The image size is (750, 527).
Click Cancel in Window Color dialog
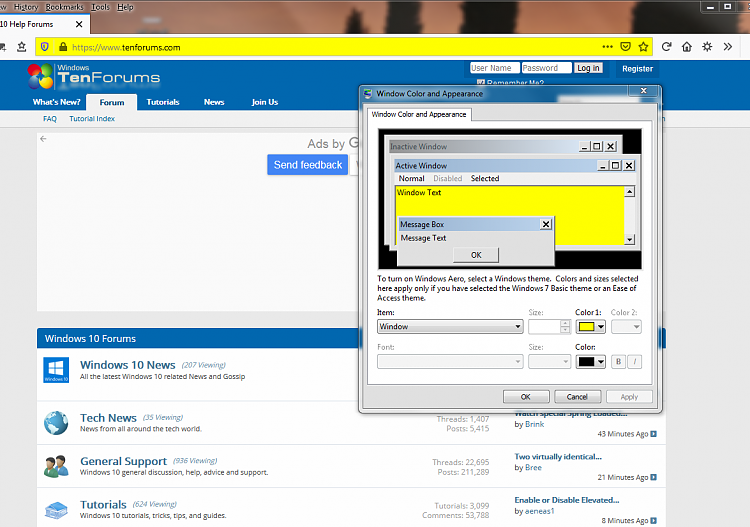pos(577,397)
